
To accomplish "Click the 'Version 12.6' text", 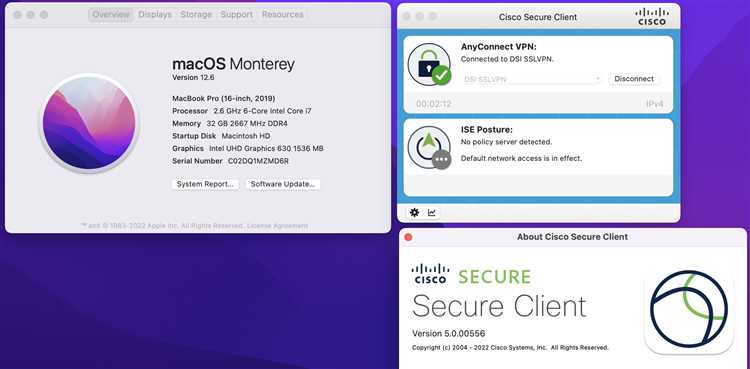I will 193,78.
